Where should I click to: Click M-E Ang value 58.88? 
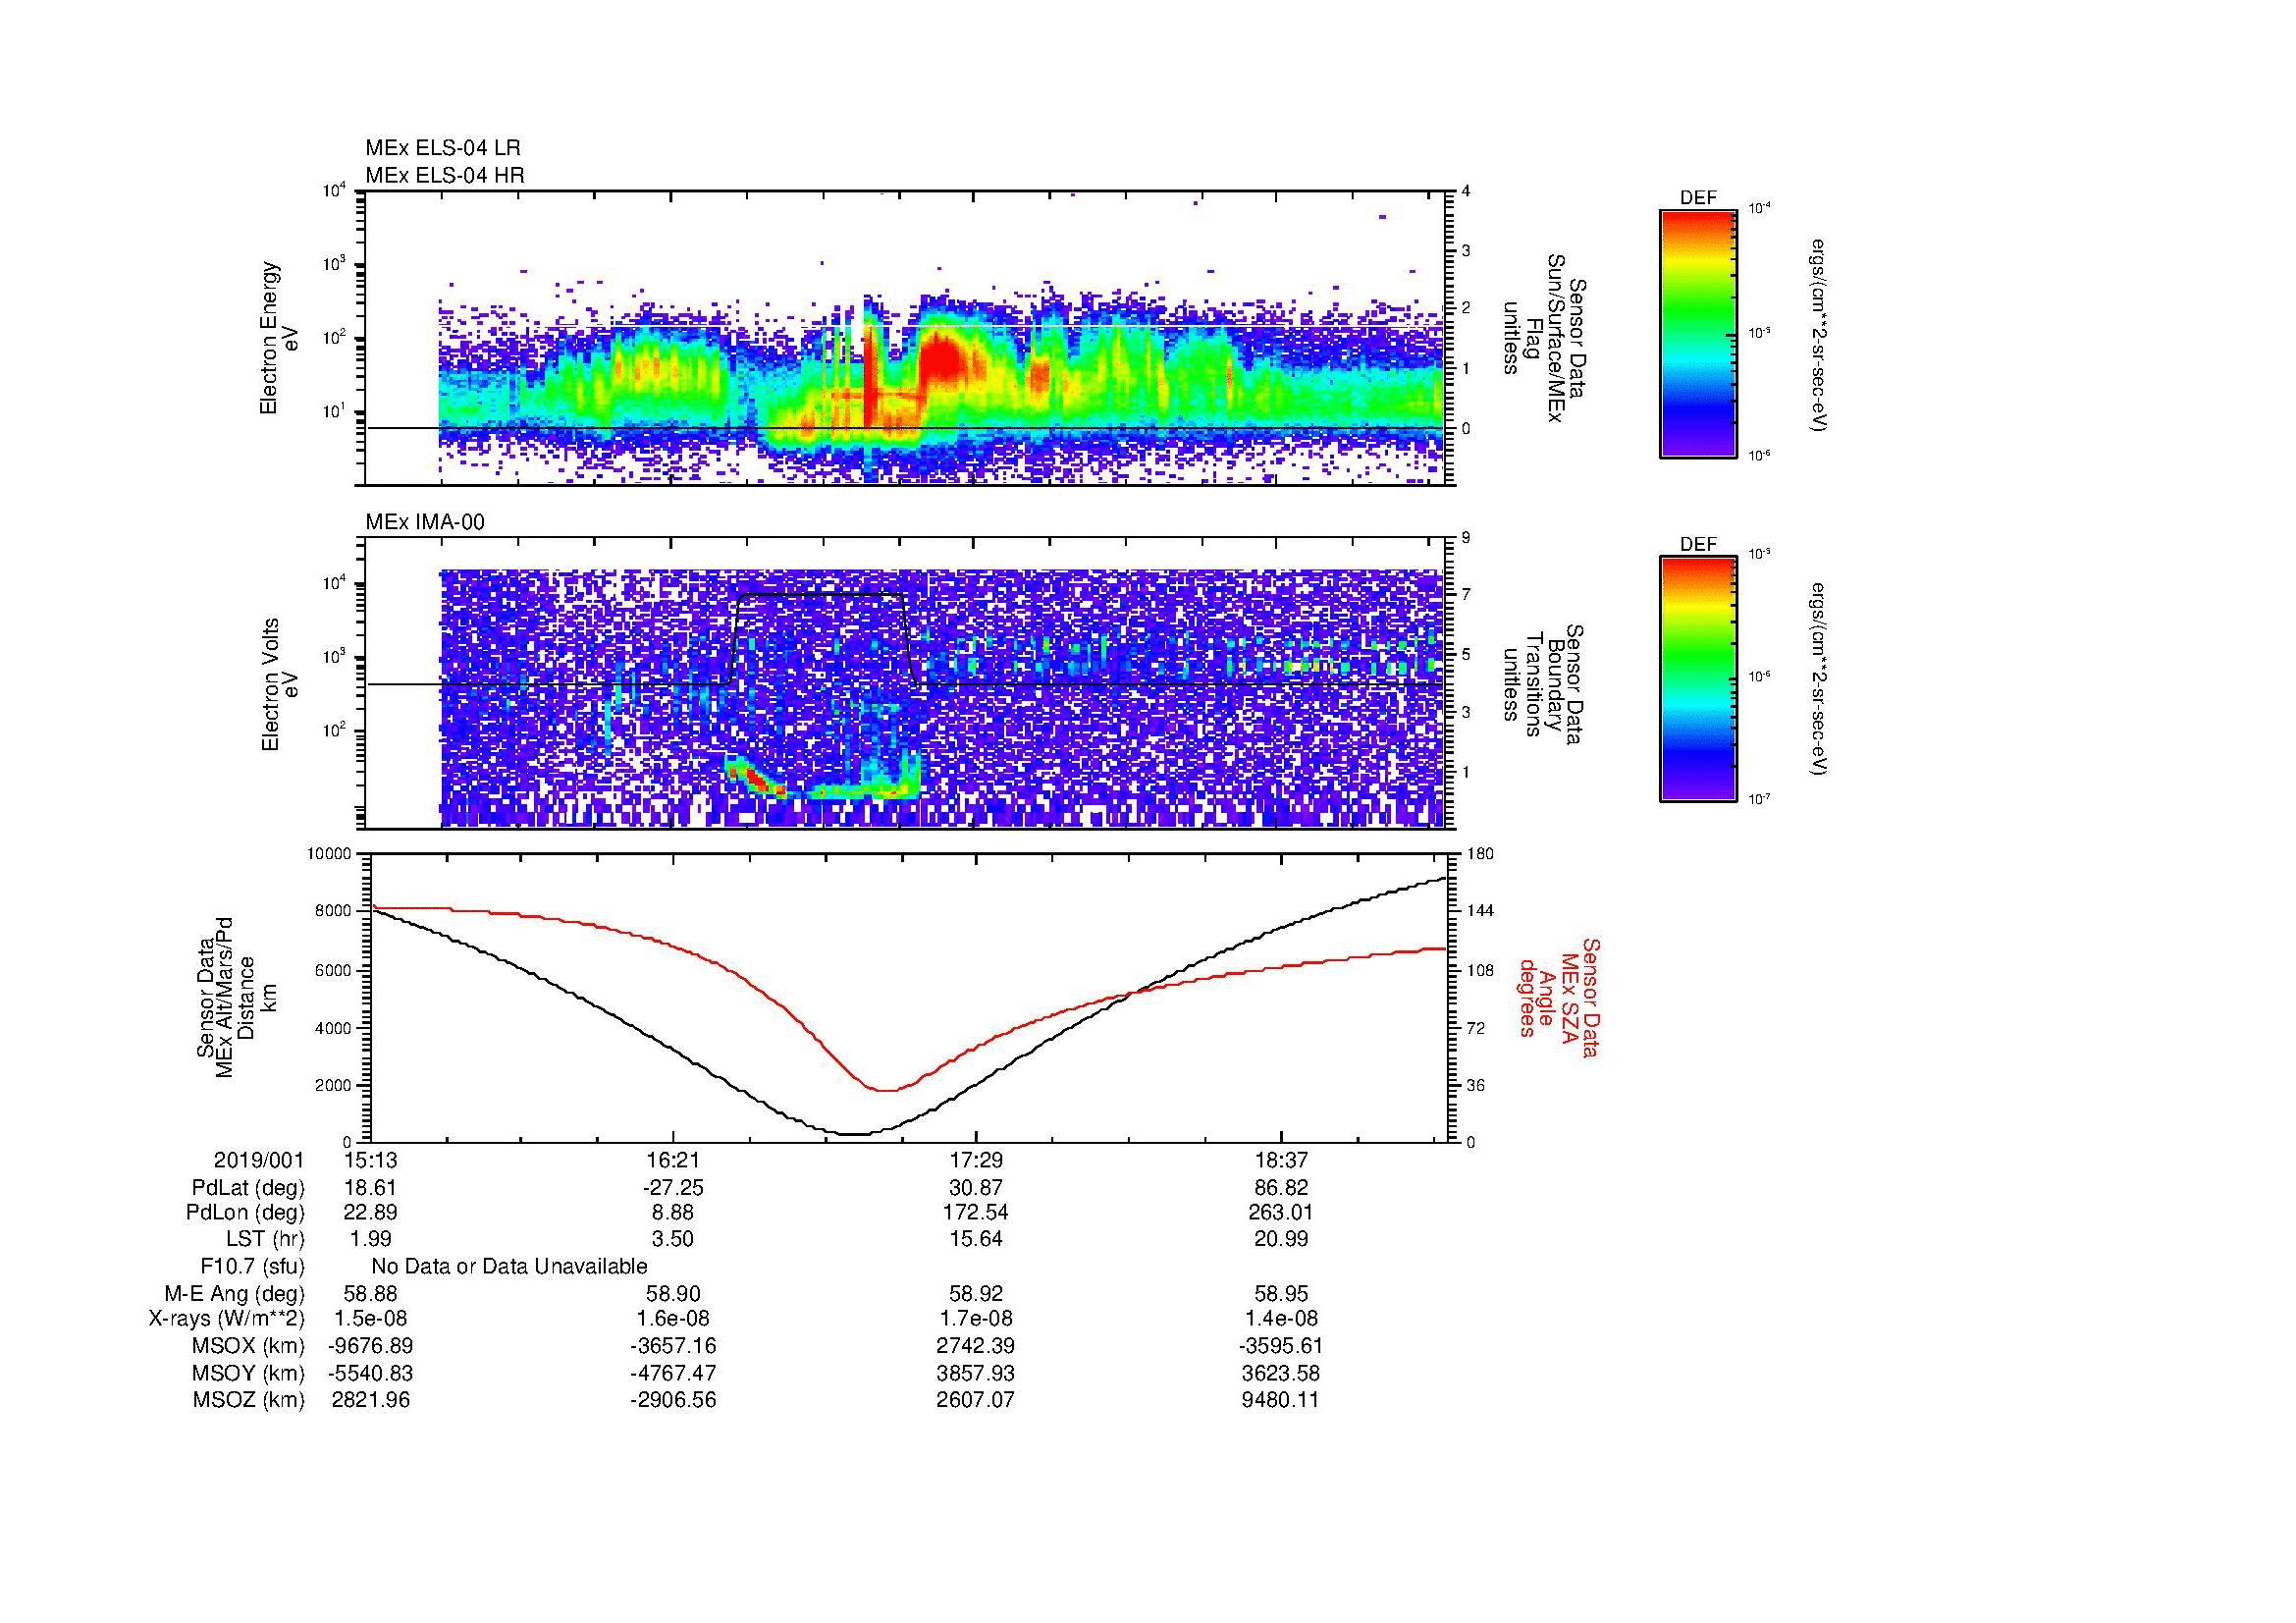(x=371, y=1294)
